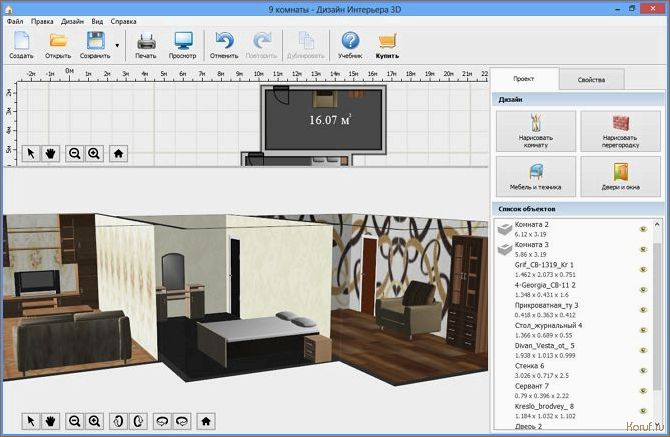670x437 pixels.
Task: Click the Двери и окна button
Action: [620, 176]
